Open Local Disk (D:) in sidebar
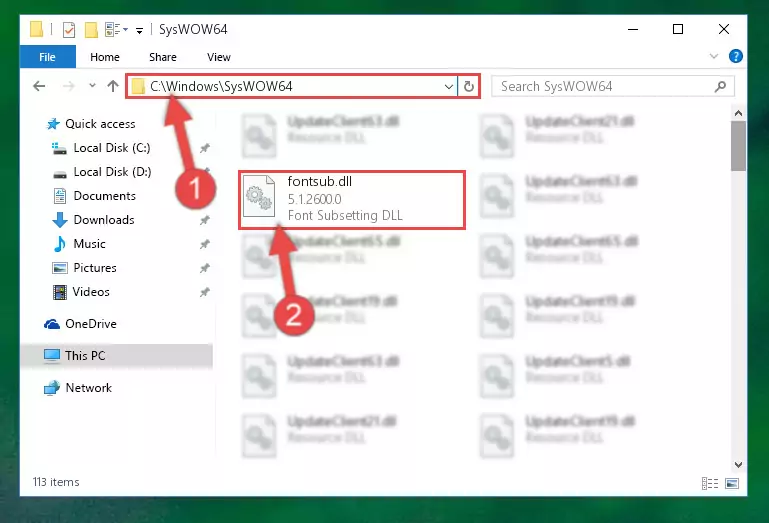Screen dimensions: 769x523 pyautogui.click(x=112, y=172)
